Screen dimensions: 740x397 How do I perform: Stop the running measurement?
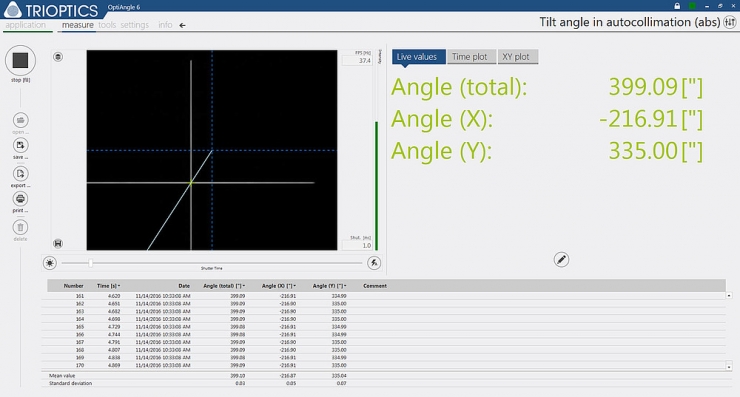tap(20, 60)
